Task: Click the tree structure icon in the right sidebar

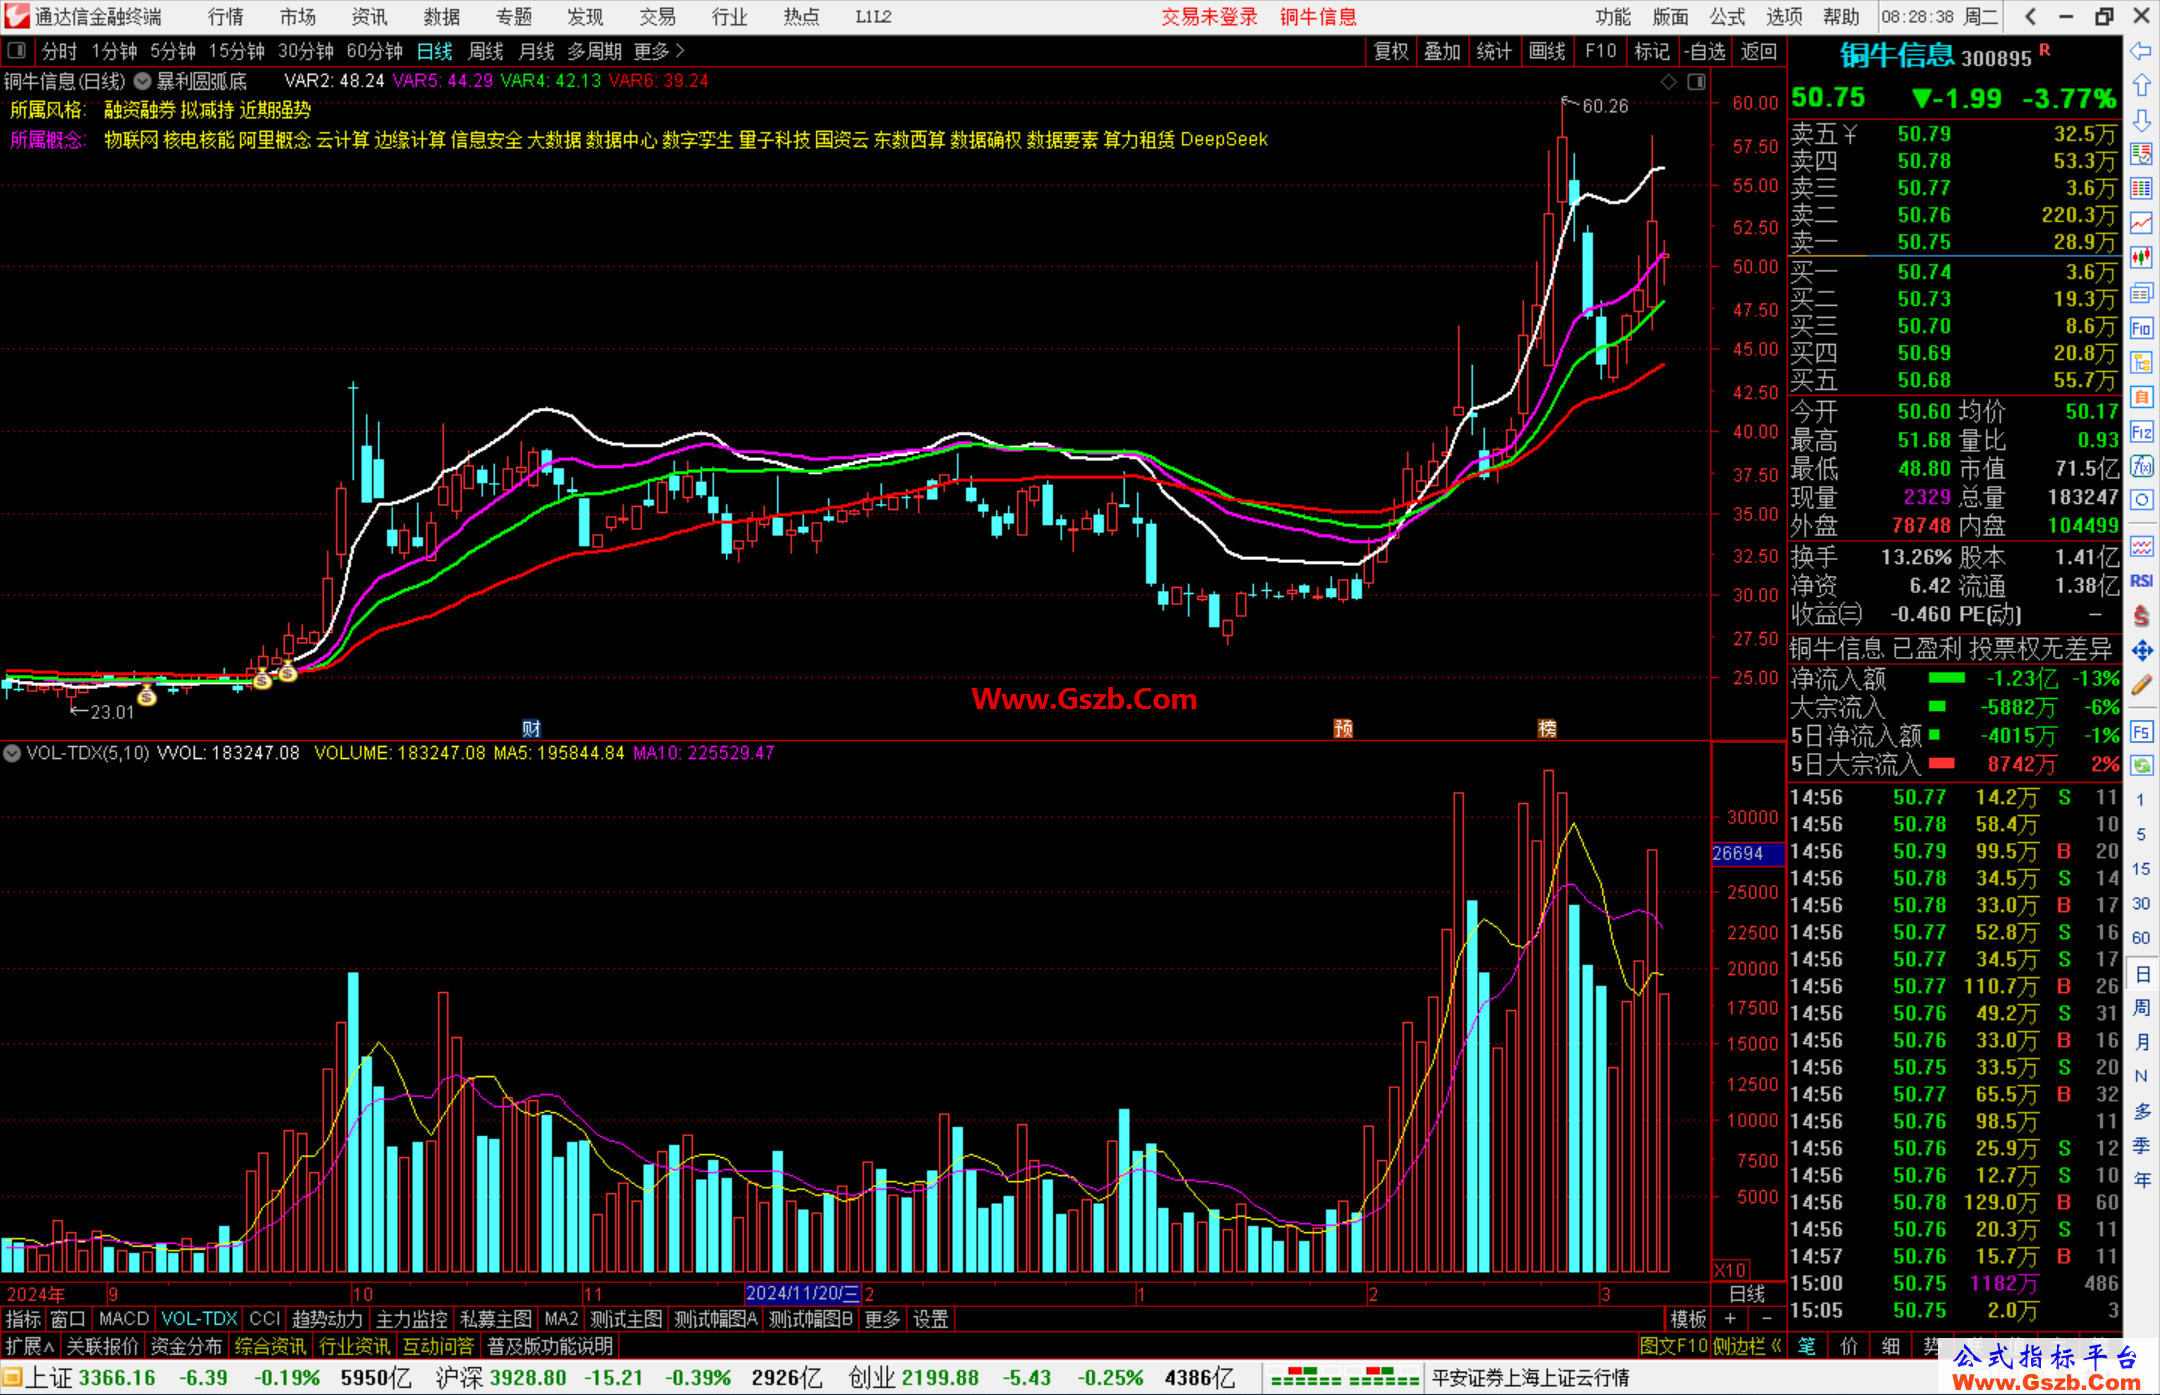Action: click(2141, 362)
